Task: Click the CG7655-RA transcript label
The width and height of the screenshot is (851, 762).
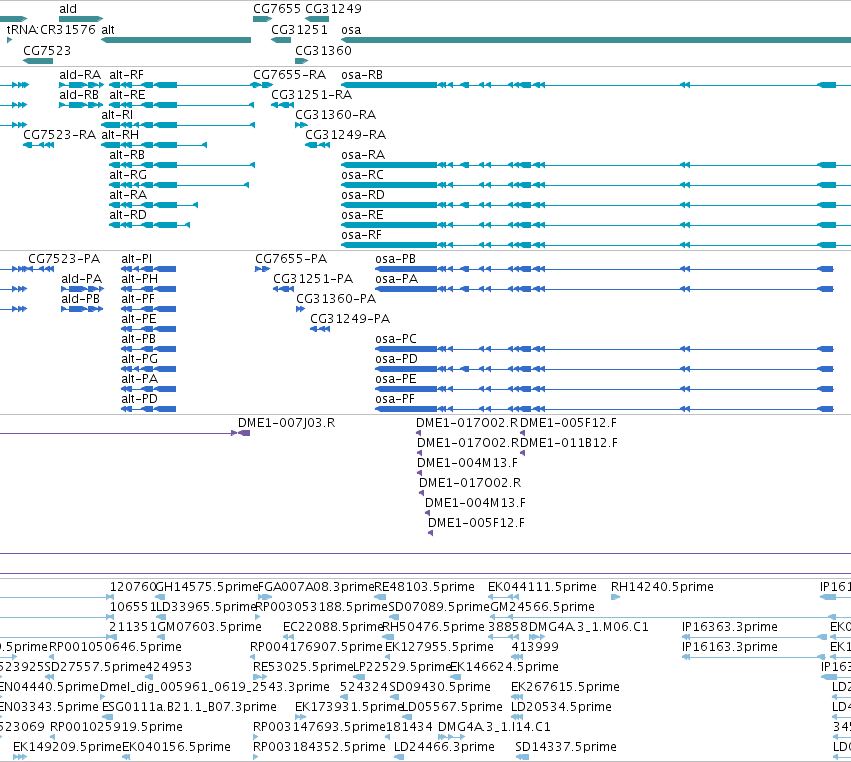Action: [x=289, y=74]
